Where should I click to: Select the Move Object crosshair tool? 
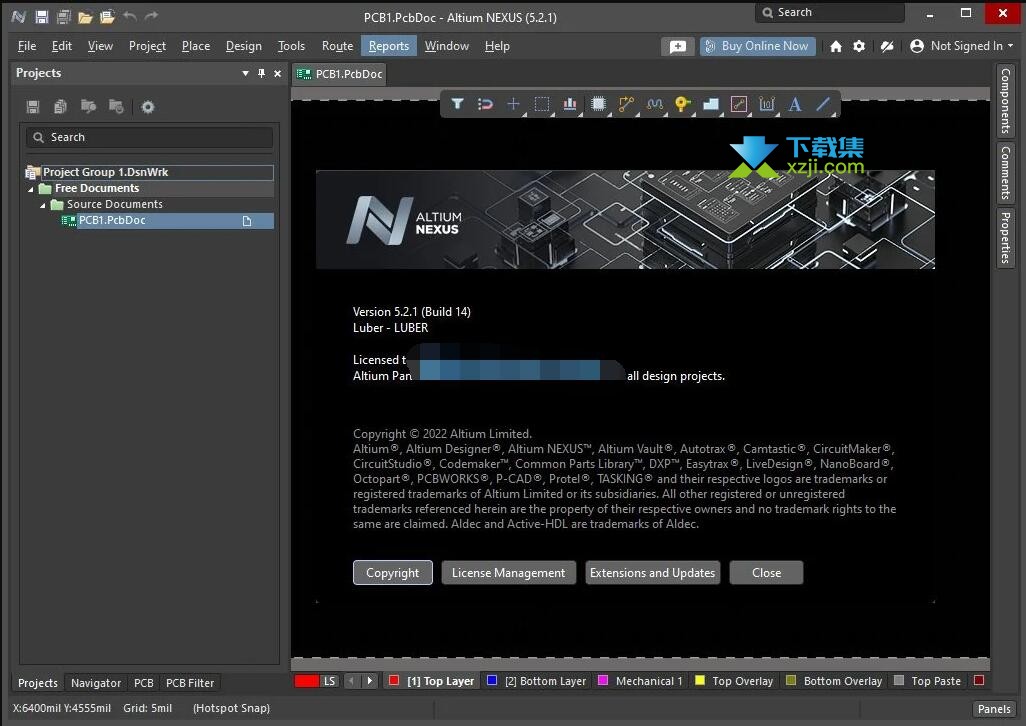tap(514, 104)
